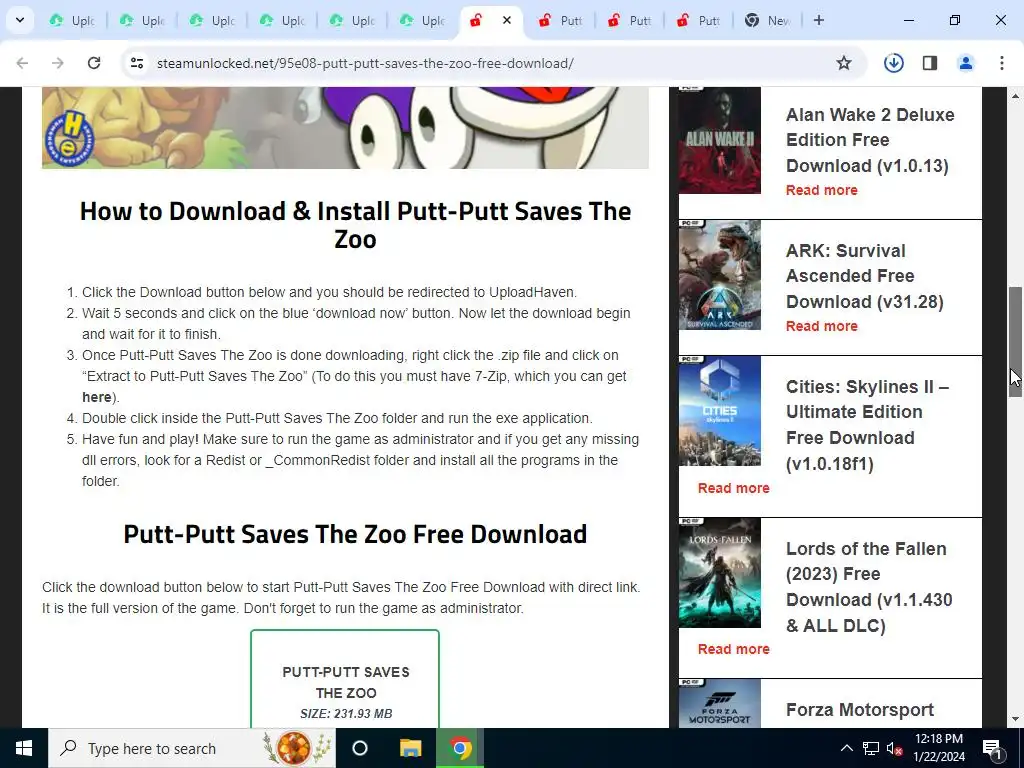1024x768 pixels.
Task: Open Cortana circle icon on taskbar
Action: coord(360,748)
